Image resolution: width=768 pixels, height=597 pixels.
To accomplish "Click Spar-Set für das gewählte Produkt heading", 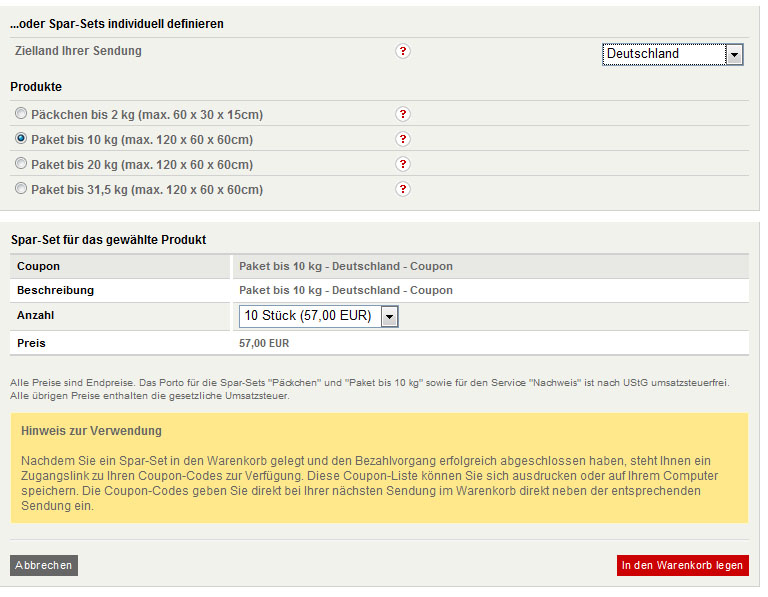I will pyautogui.click(x=108, y=240).
